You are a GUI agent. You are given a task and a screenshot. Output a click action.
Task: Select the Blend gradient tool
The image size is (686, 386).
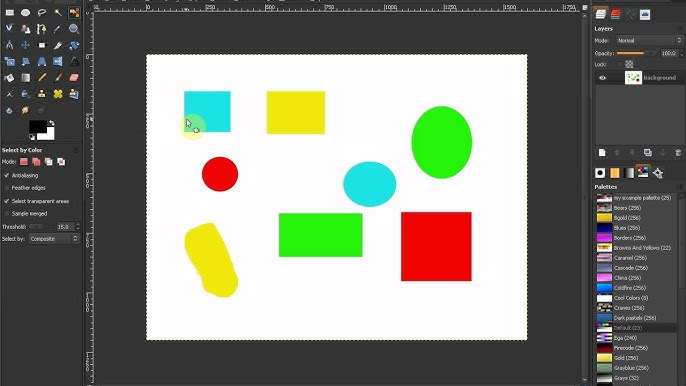(x=26, y=78)
